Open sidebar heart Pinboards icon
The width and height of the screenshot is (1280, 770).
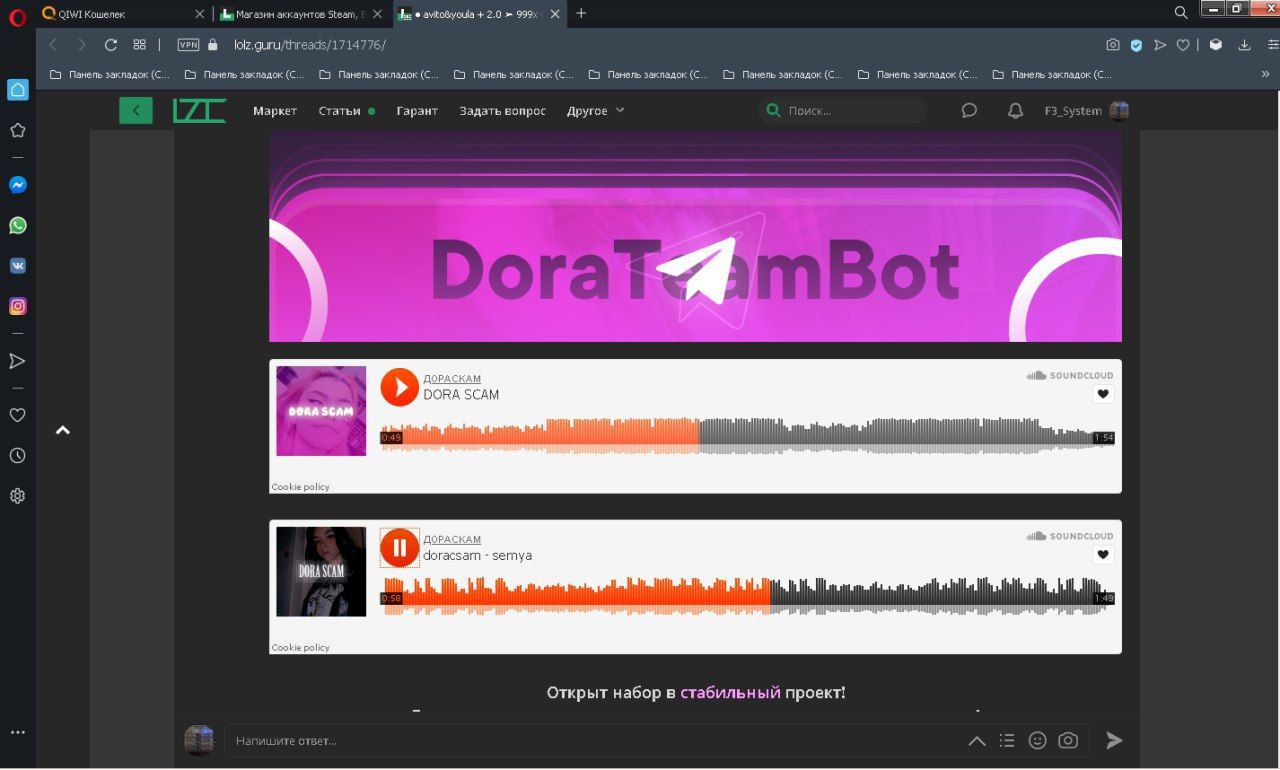pyautogui.click(x=17, y=415)
